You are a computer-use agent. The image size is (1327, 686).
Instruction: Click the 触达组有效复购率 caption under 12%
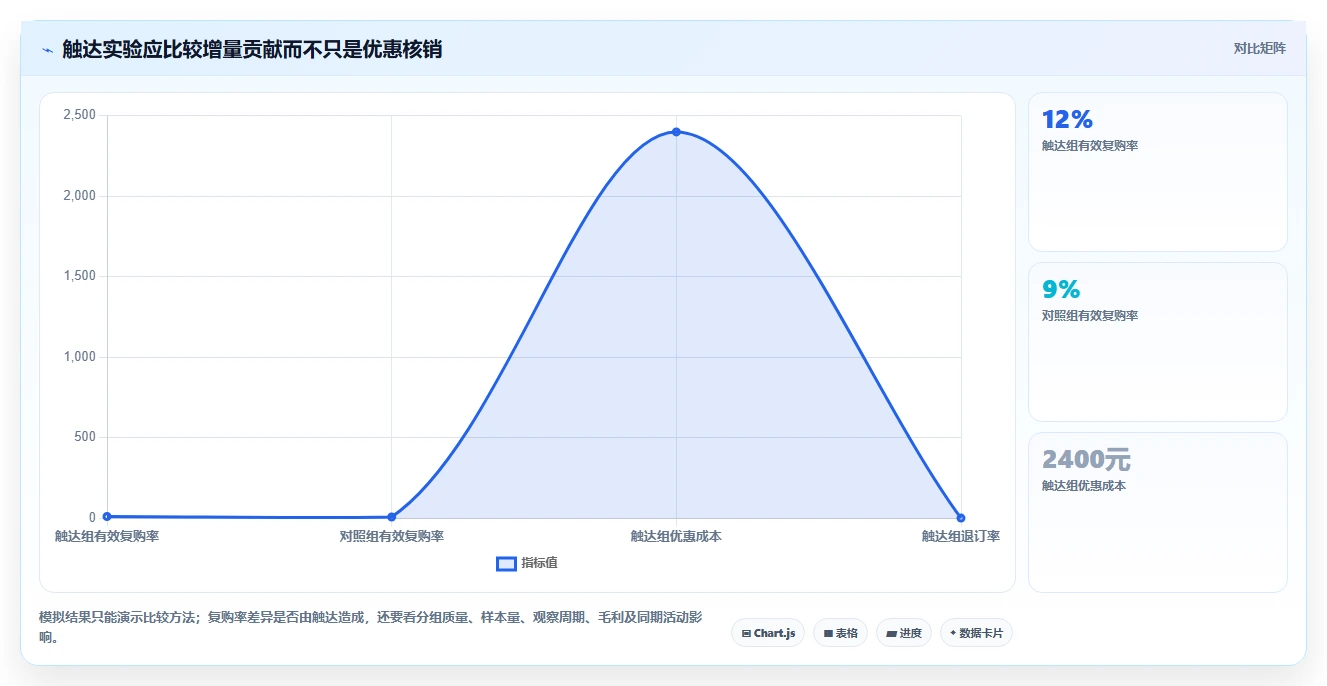click(x=1090, y=146)
